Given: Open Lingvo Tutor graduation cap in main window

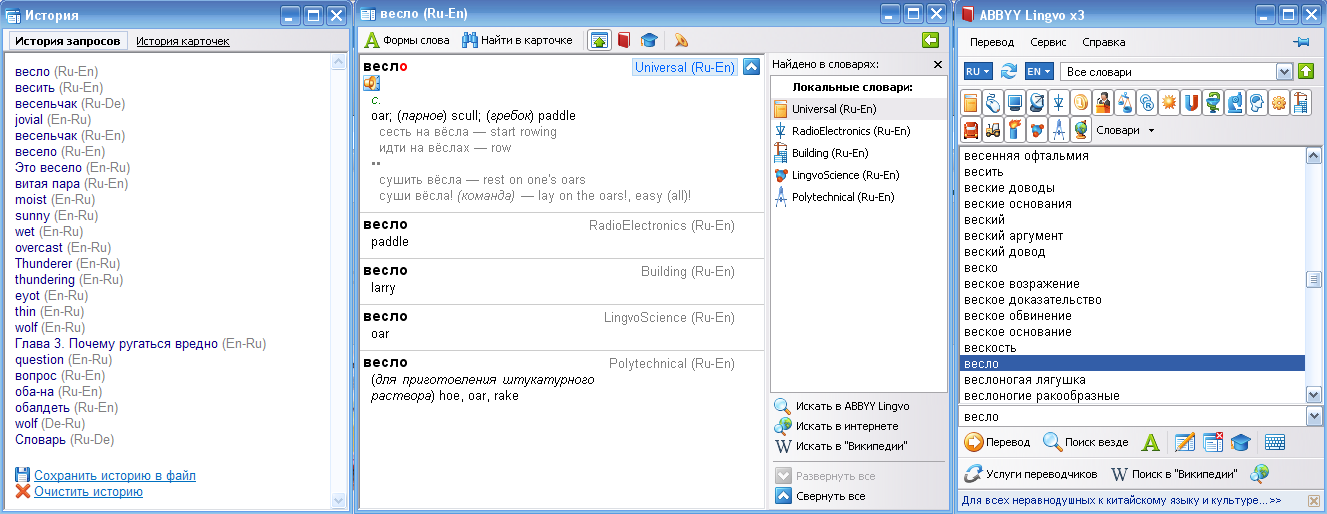Looking at the screenshot, I should [1240, 442].
